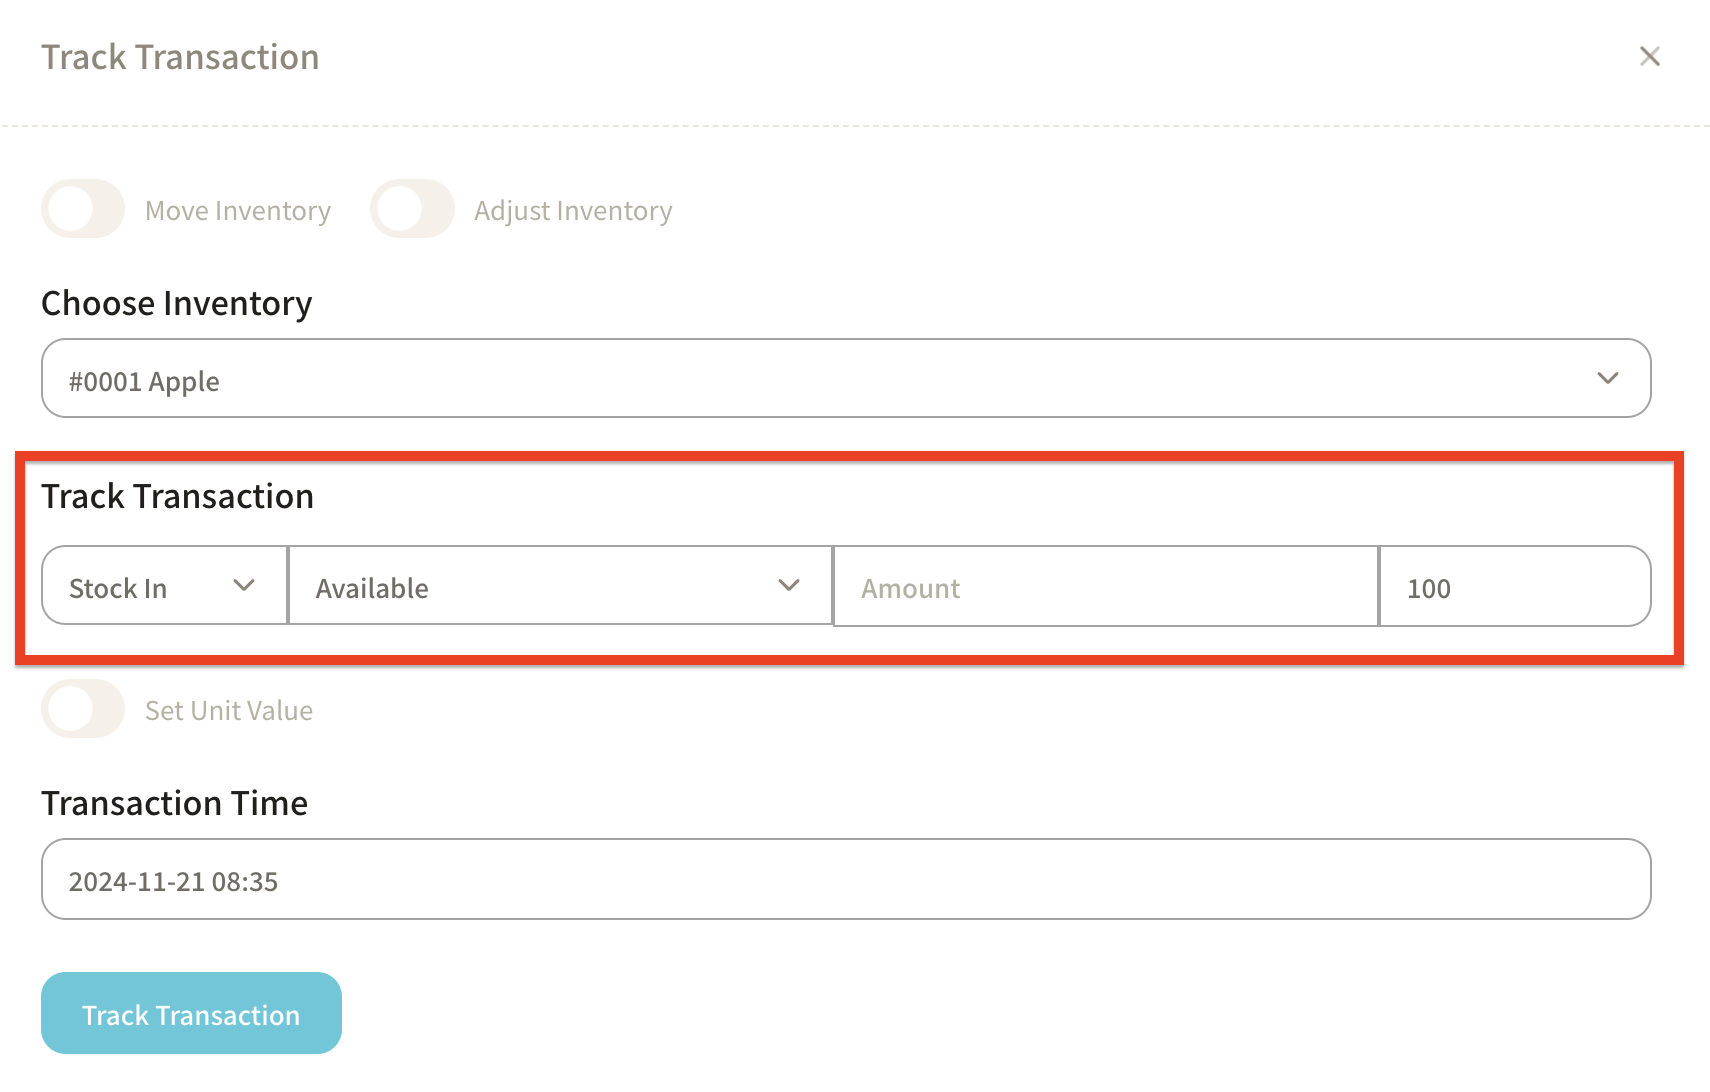Viewport: 1710px width, 1092px height.
Task: Click the field showing 100
Action: (1513, 587)
